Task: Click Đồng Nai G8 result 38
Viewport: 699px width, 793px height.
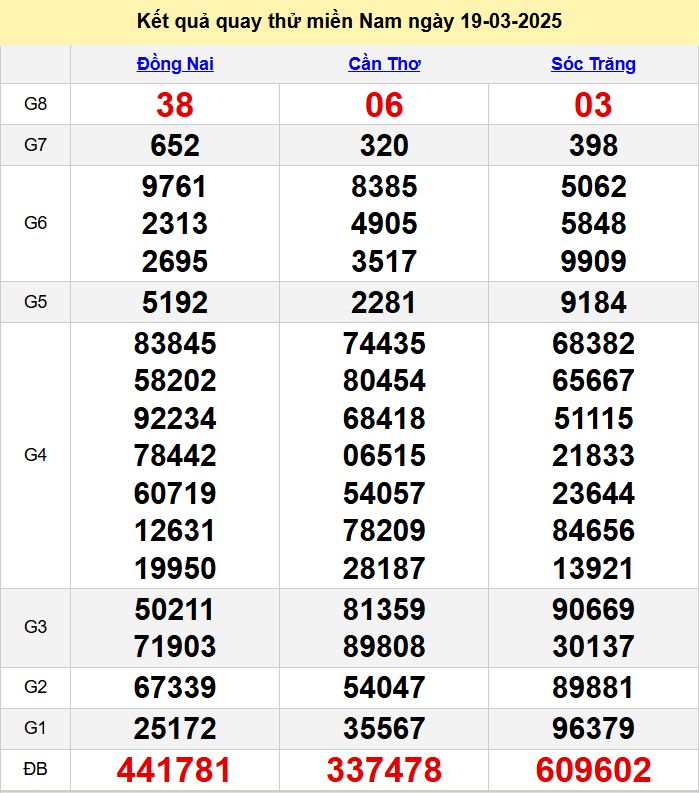Action: (x=175, y=105)
